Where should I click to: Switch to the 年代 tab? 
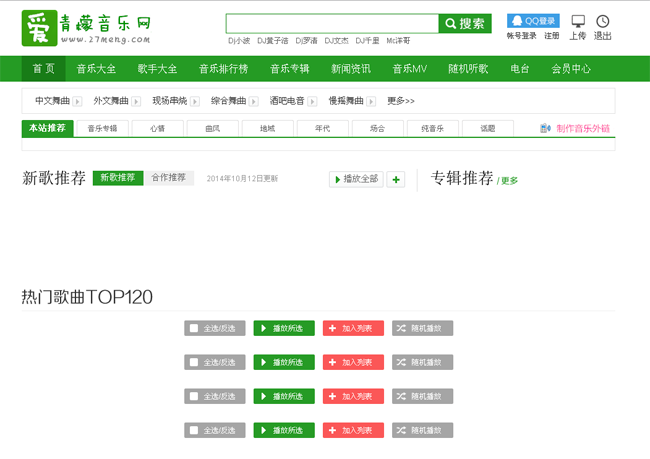click(x=323, y=129)
